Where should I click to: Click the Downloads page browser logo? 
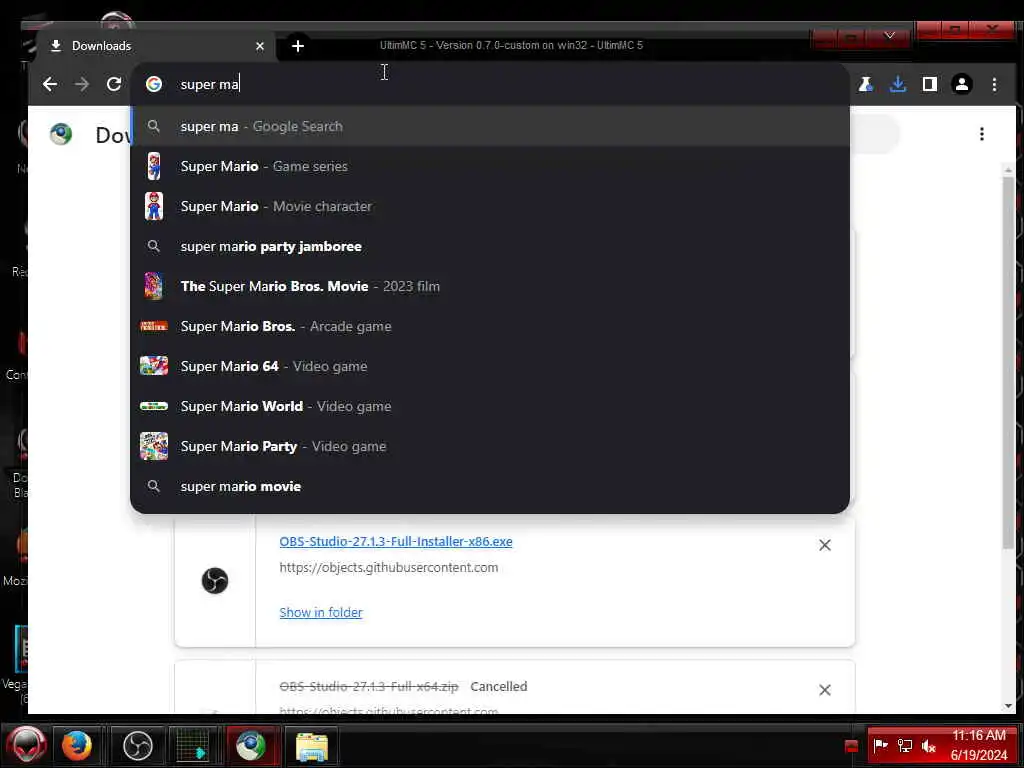coord(61,134)
